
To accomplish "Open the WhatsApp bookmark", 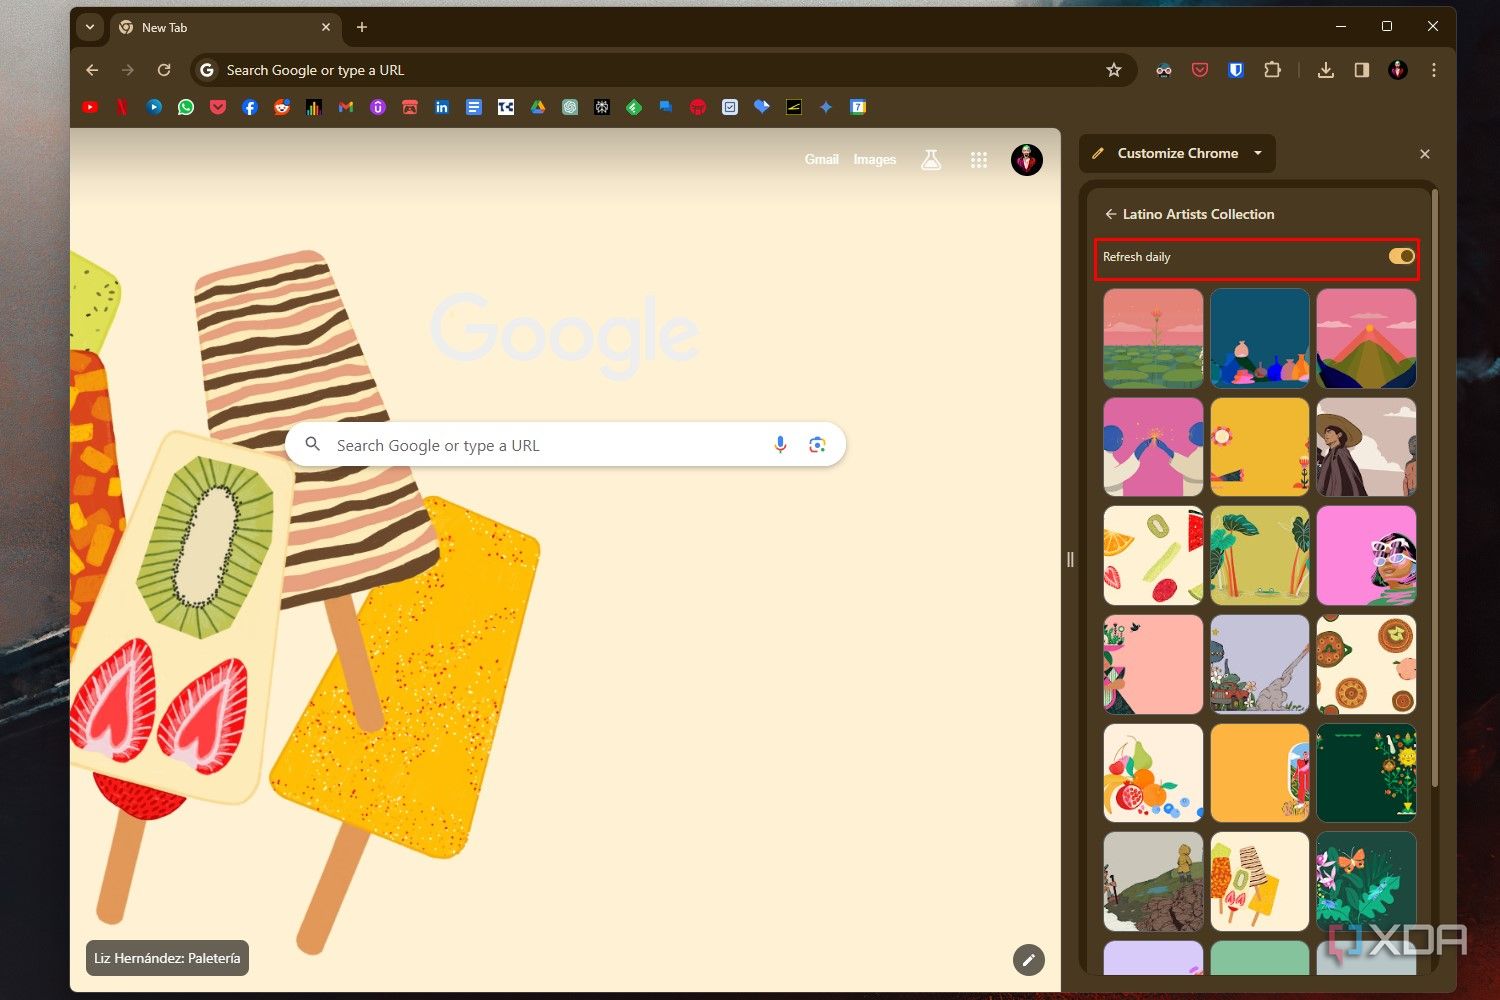I will 186,107.
